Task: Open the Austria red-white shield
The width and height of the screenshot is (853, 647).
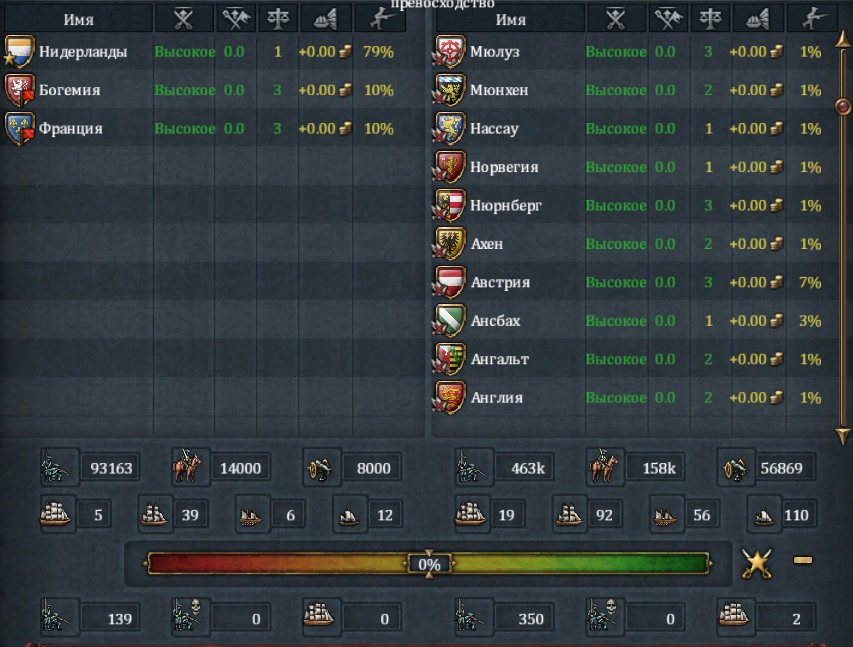Action: [x=449, y=282]
